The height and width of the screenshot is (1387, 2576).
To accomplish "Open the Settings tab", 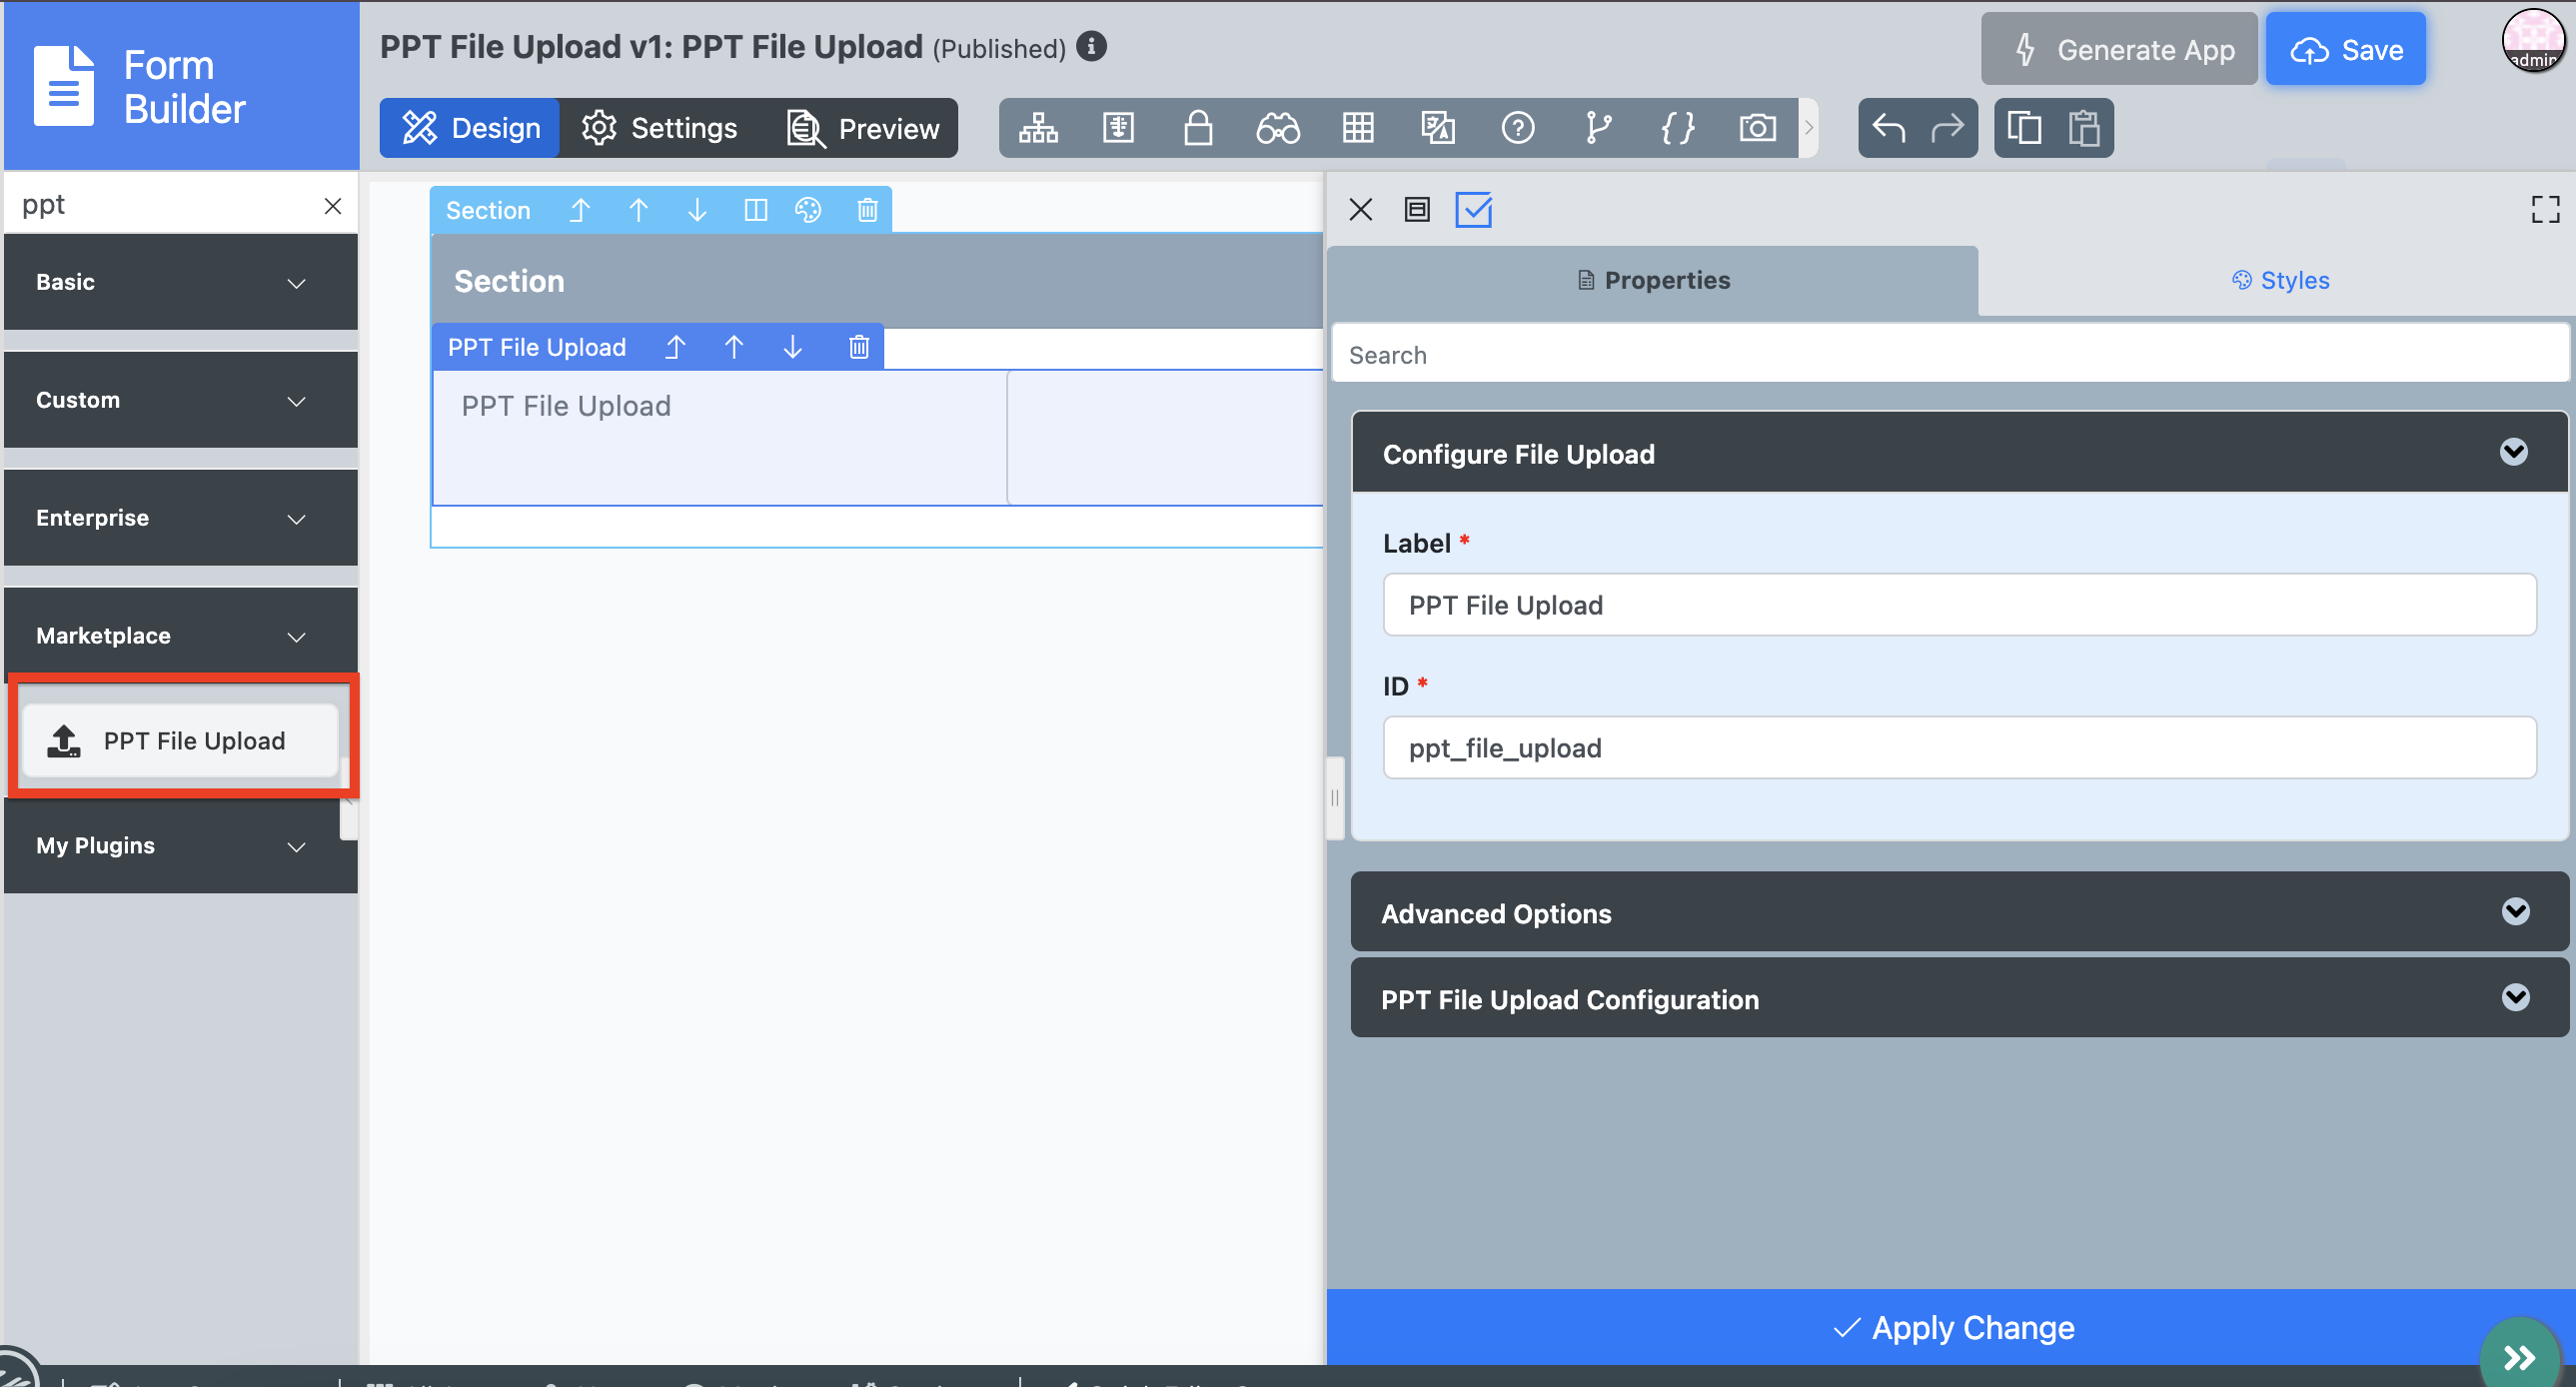I will click(660, 128).
